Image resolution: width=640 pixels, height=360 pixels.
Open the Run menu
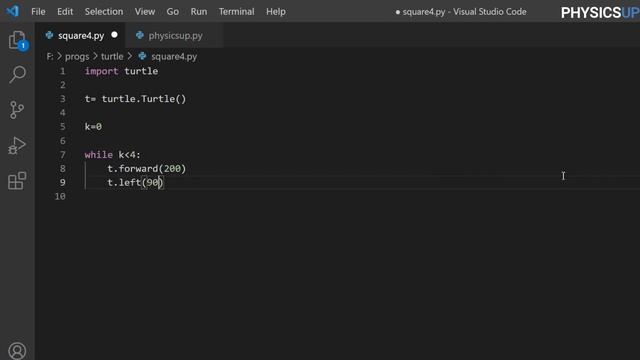coord(199,11)
